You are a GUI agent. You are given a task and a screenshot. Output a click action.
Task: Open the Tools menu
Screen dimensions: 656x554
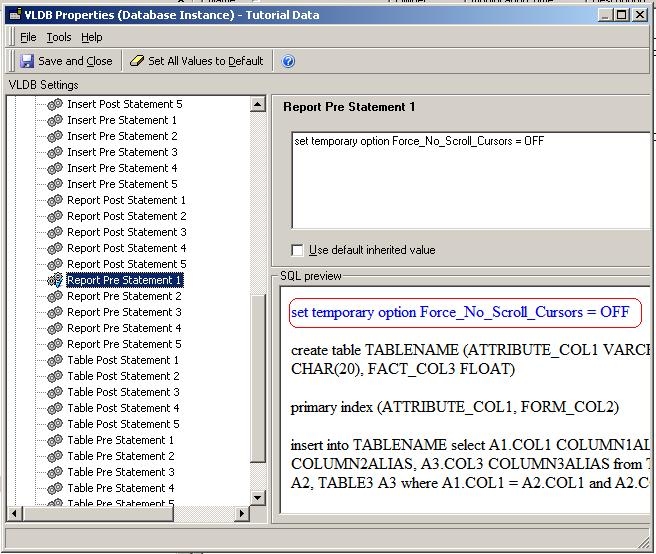pyautogui.click(x=59, y=37)
